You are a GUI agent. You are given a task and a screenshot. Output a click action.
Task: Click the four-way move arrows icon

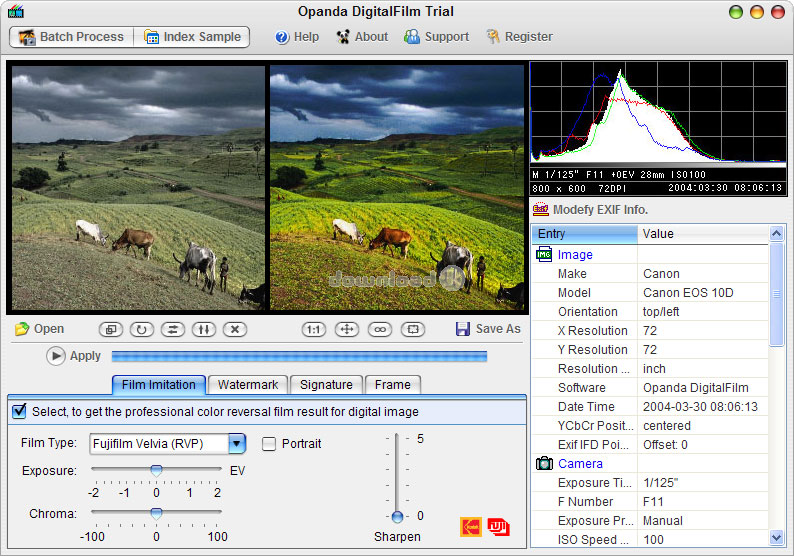pos(347,330)
